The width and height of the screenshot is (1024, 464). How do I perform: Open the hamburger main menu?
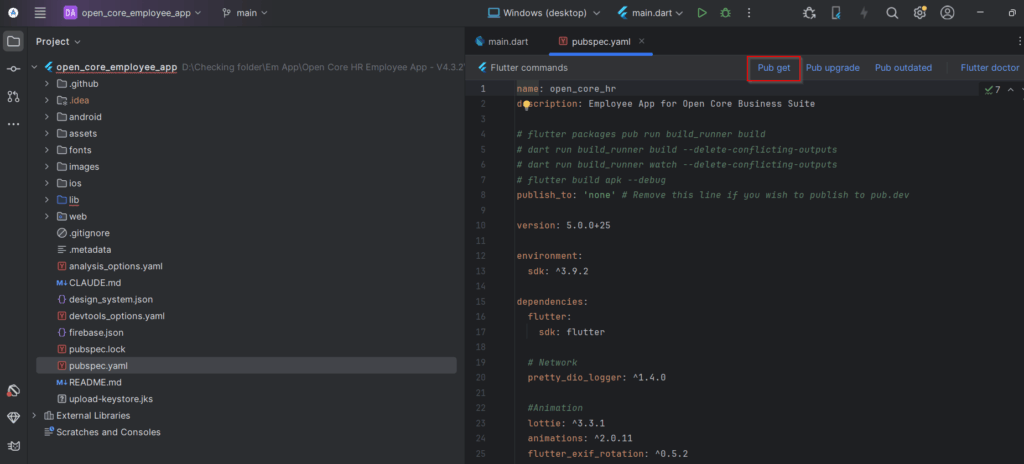click(40, 13)
